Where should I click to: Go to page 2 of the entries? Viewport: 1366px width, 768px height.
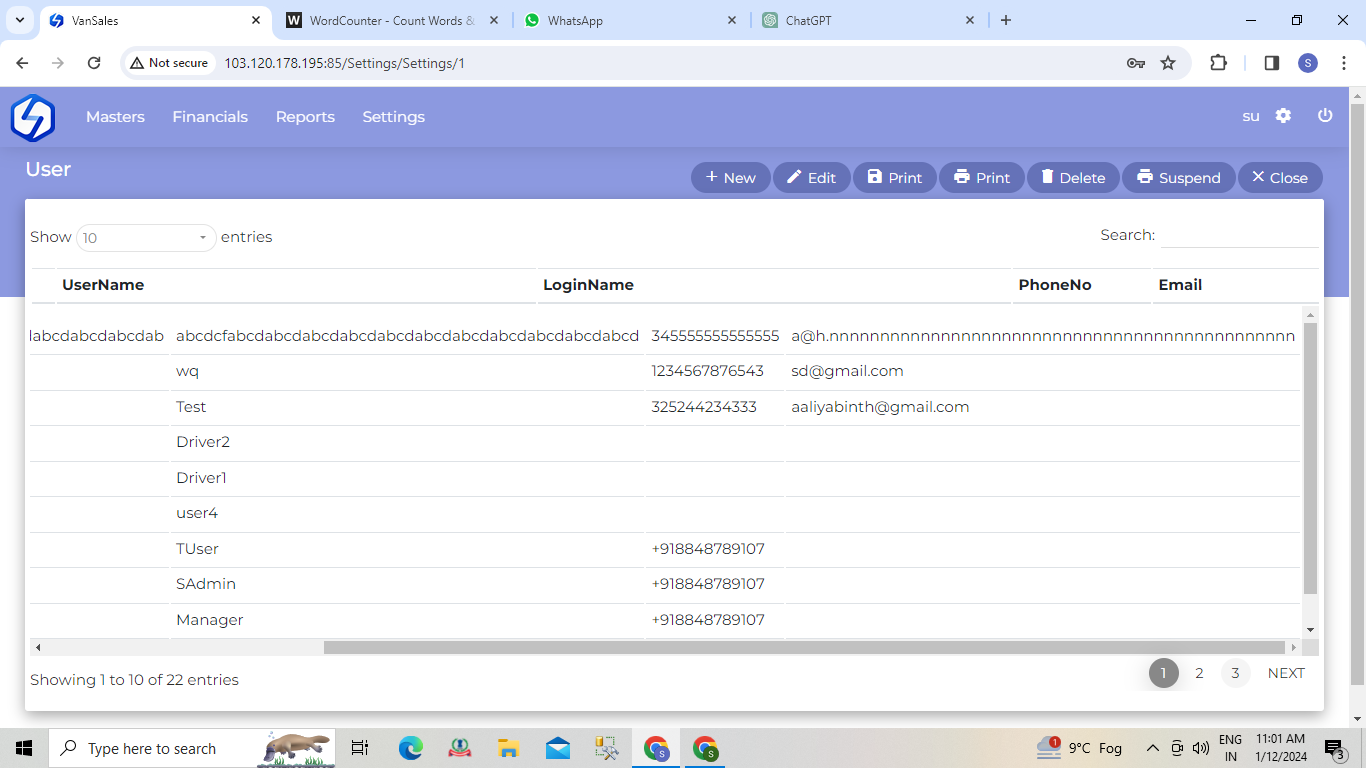coord(1199,673)
